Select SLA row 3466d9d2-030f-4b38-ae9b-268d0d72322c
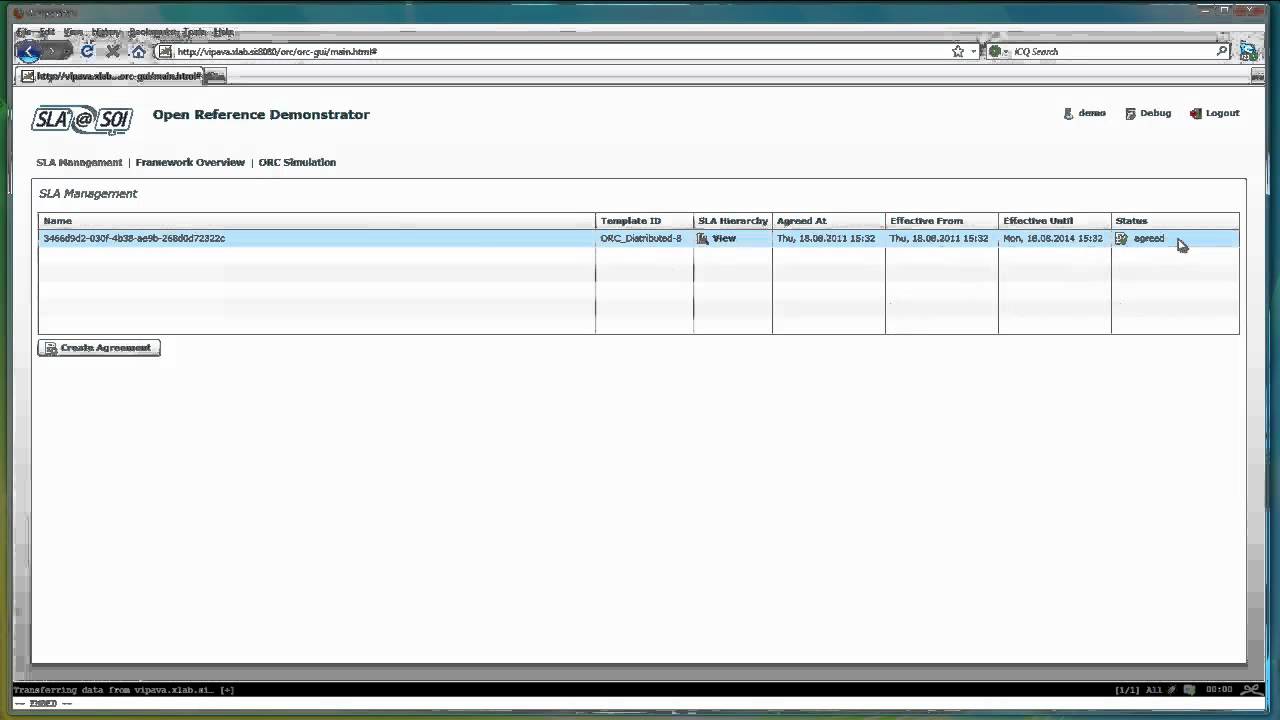The height and width of the screenshot is (720, 1280). coord(639,238)
